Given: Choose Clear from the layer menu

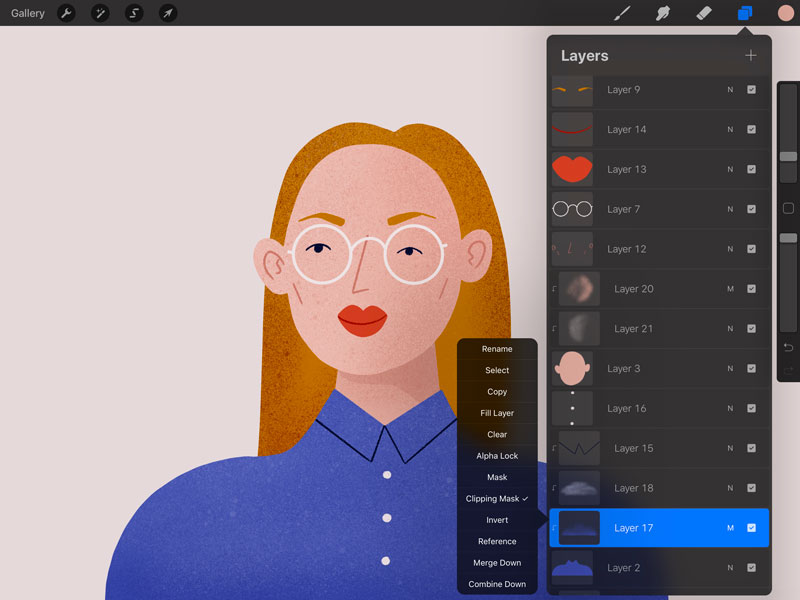Looking at the screenshot, I should 497,435.
